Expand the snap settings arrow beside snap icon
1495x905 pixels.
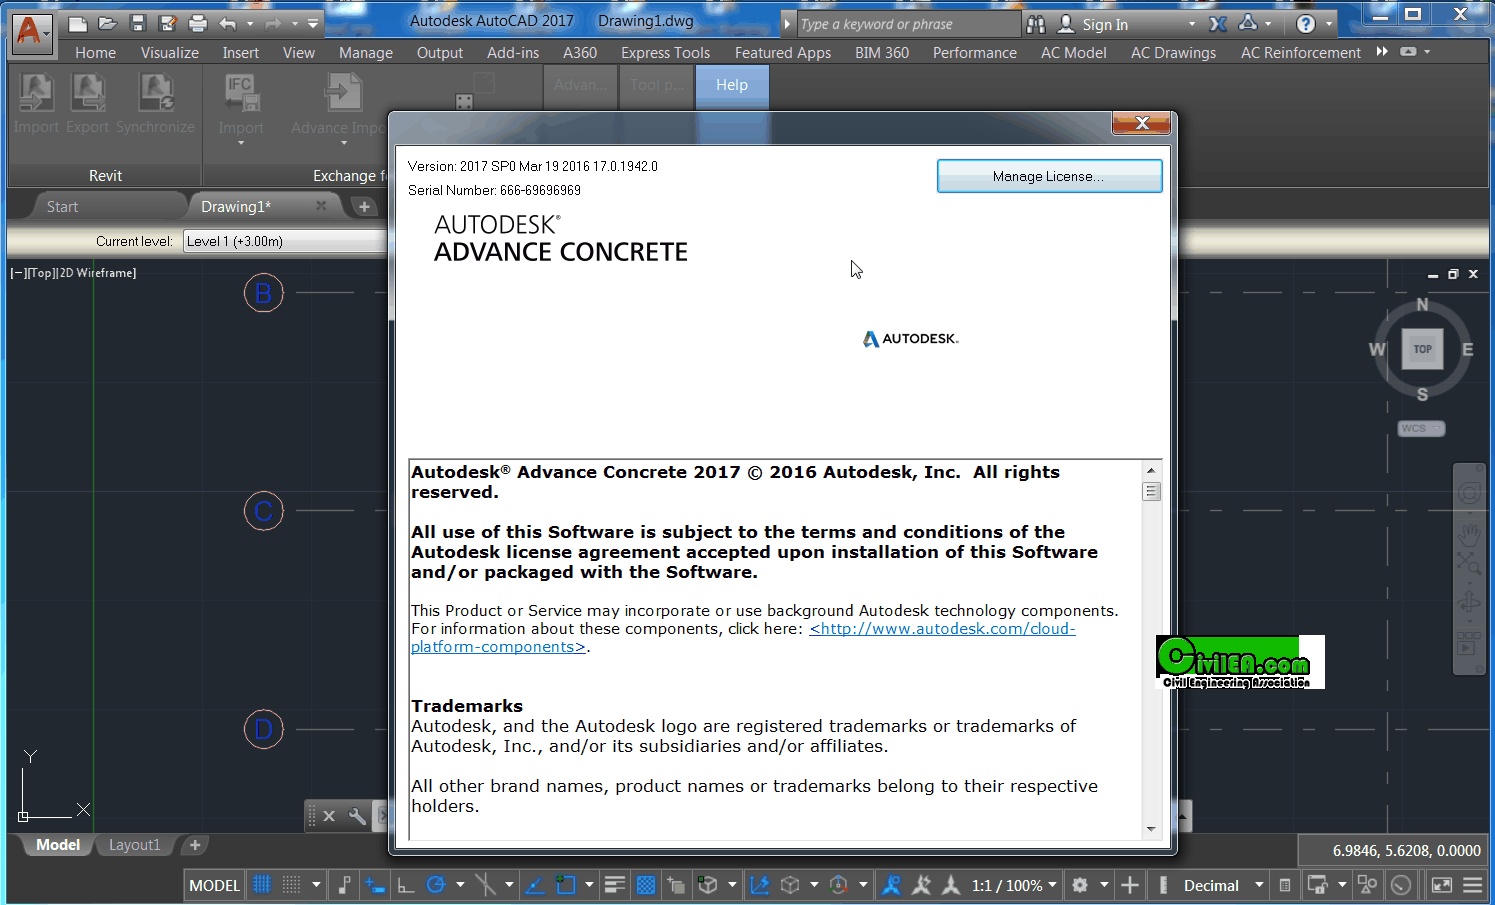316,885
